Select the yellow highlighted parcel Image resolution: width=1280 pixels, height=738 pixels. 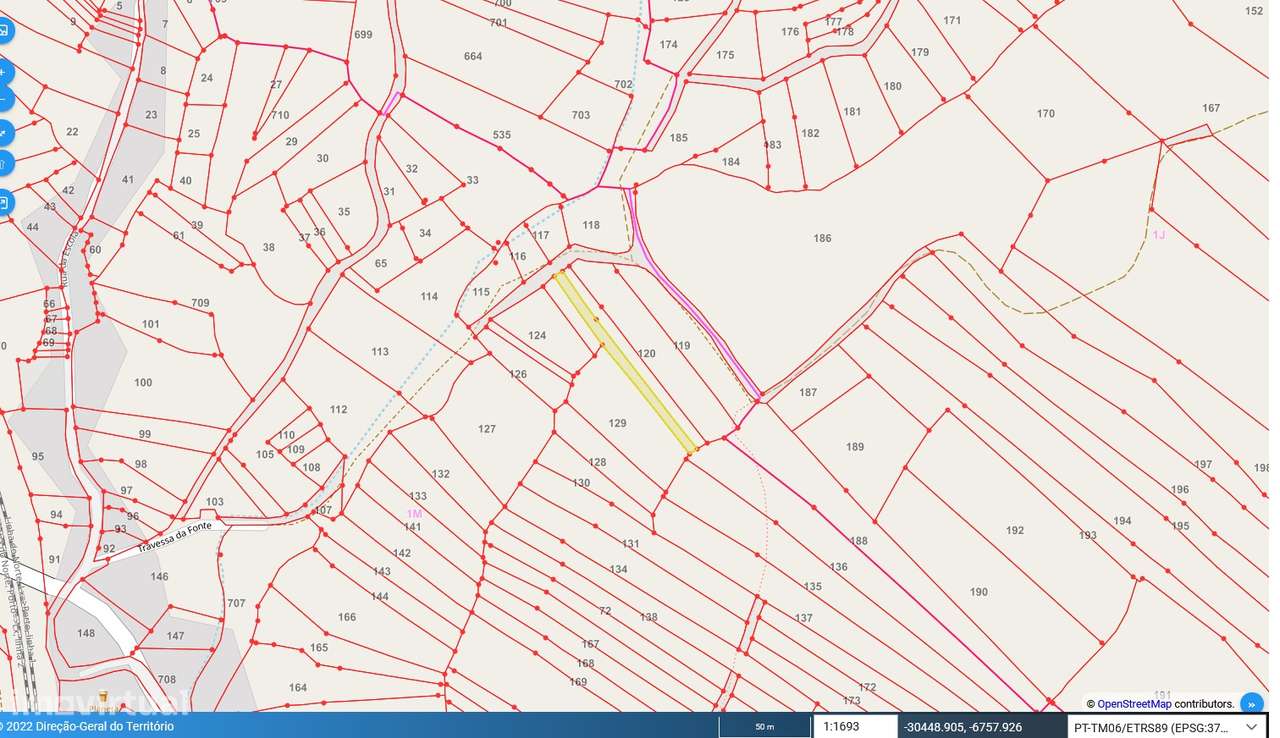pyautogui.click(x=626, y=361)
